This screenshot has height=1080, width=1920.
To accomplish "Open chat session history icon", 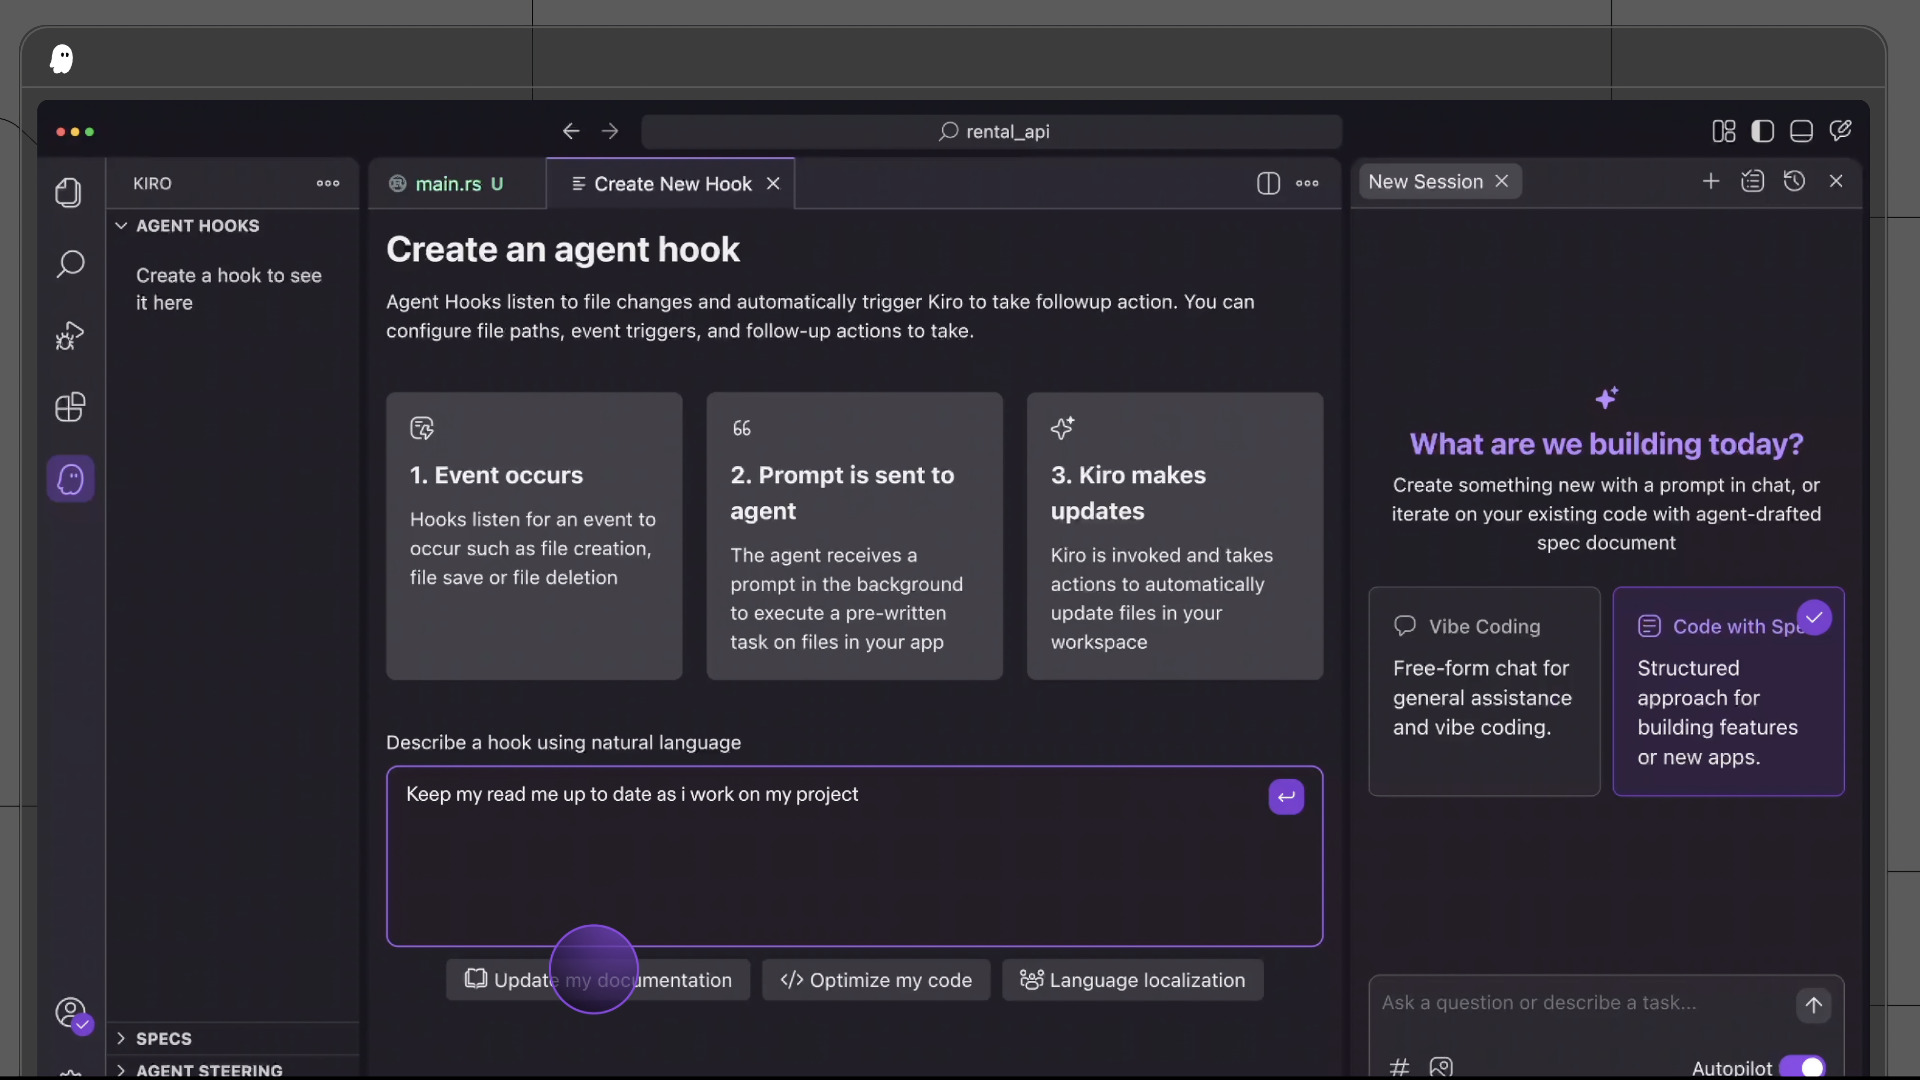I will point(1795,181).
